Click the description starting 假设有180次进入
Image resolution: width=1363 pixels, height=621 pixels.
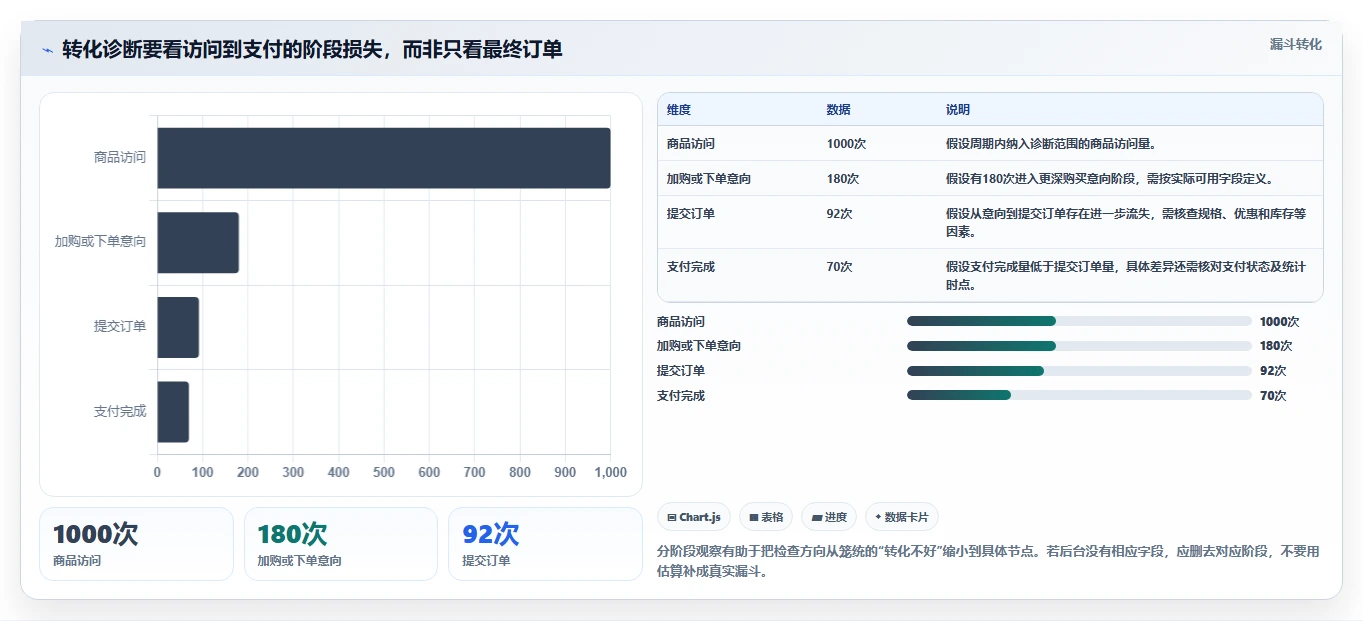(x=1109, y=178)
